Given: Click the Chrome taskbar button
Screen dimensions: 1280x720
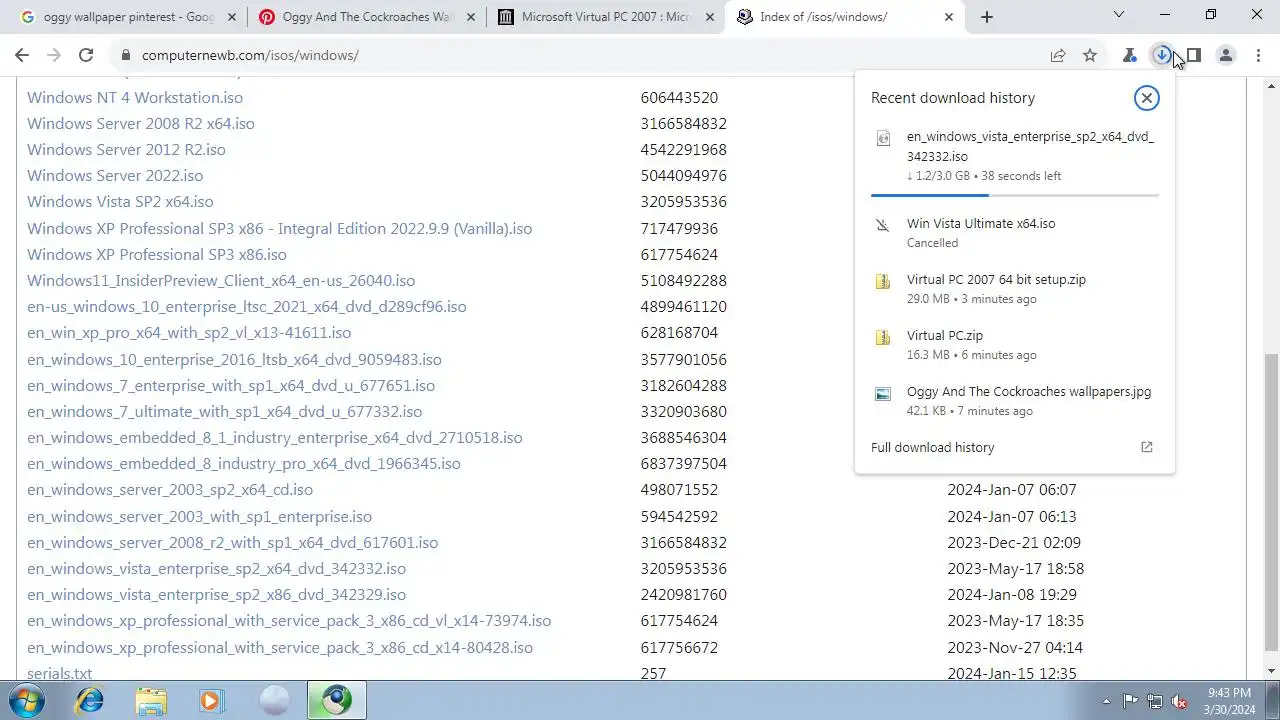Looking at the screenshot, I should tap(336, 701).
